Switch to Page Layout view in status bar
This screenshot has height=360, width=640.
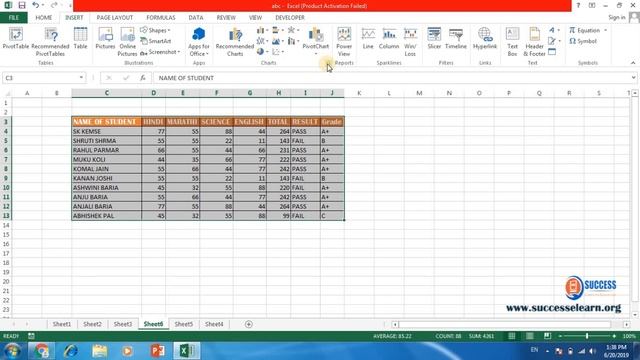coord(529,336)
